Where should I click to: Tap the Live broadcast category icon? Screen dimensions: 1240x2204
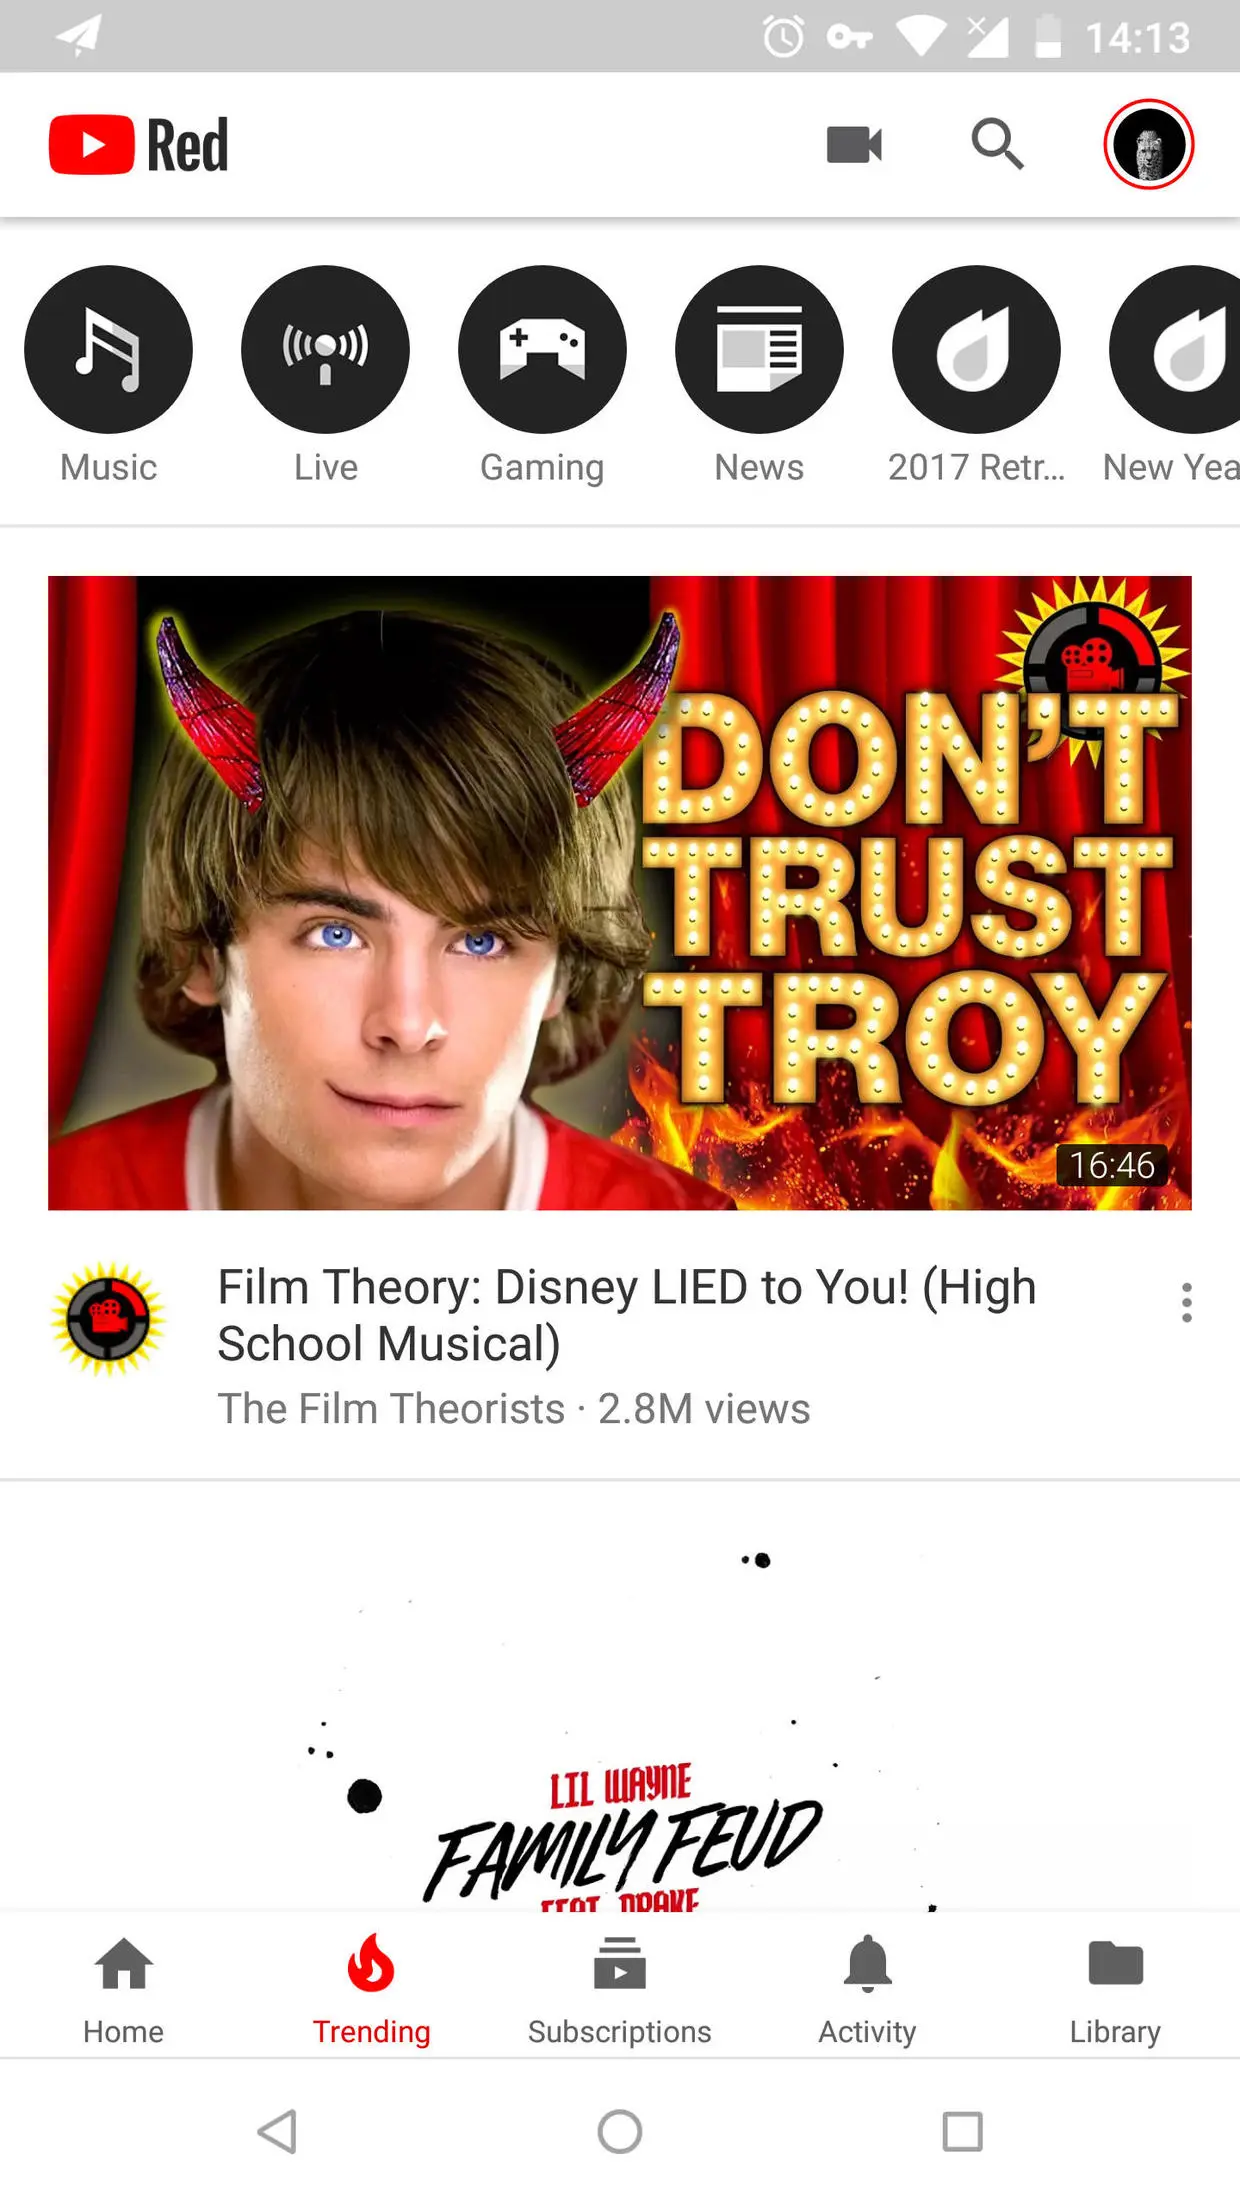click(325, 349)
